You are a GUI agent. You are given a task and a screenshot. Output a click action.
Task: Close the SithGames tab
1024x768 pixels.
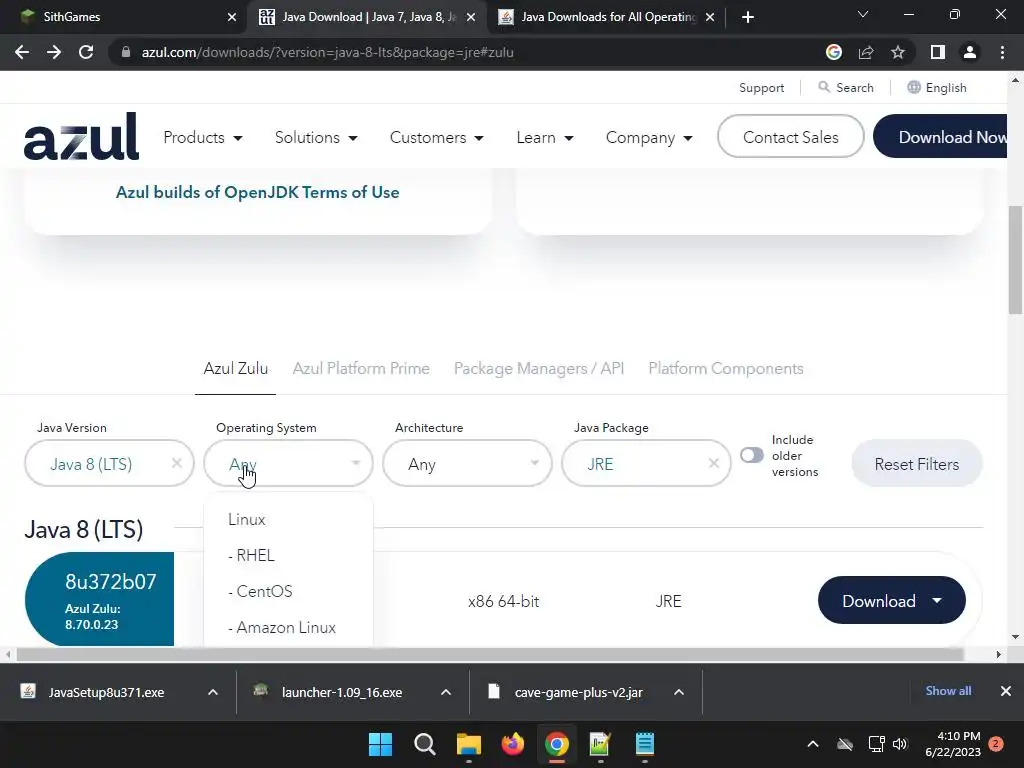click(231, 17)
